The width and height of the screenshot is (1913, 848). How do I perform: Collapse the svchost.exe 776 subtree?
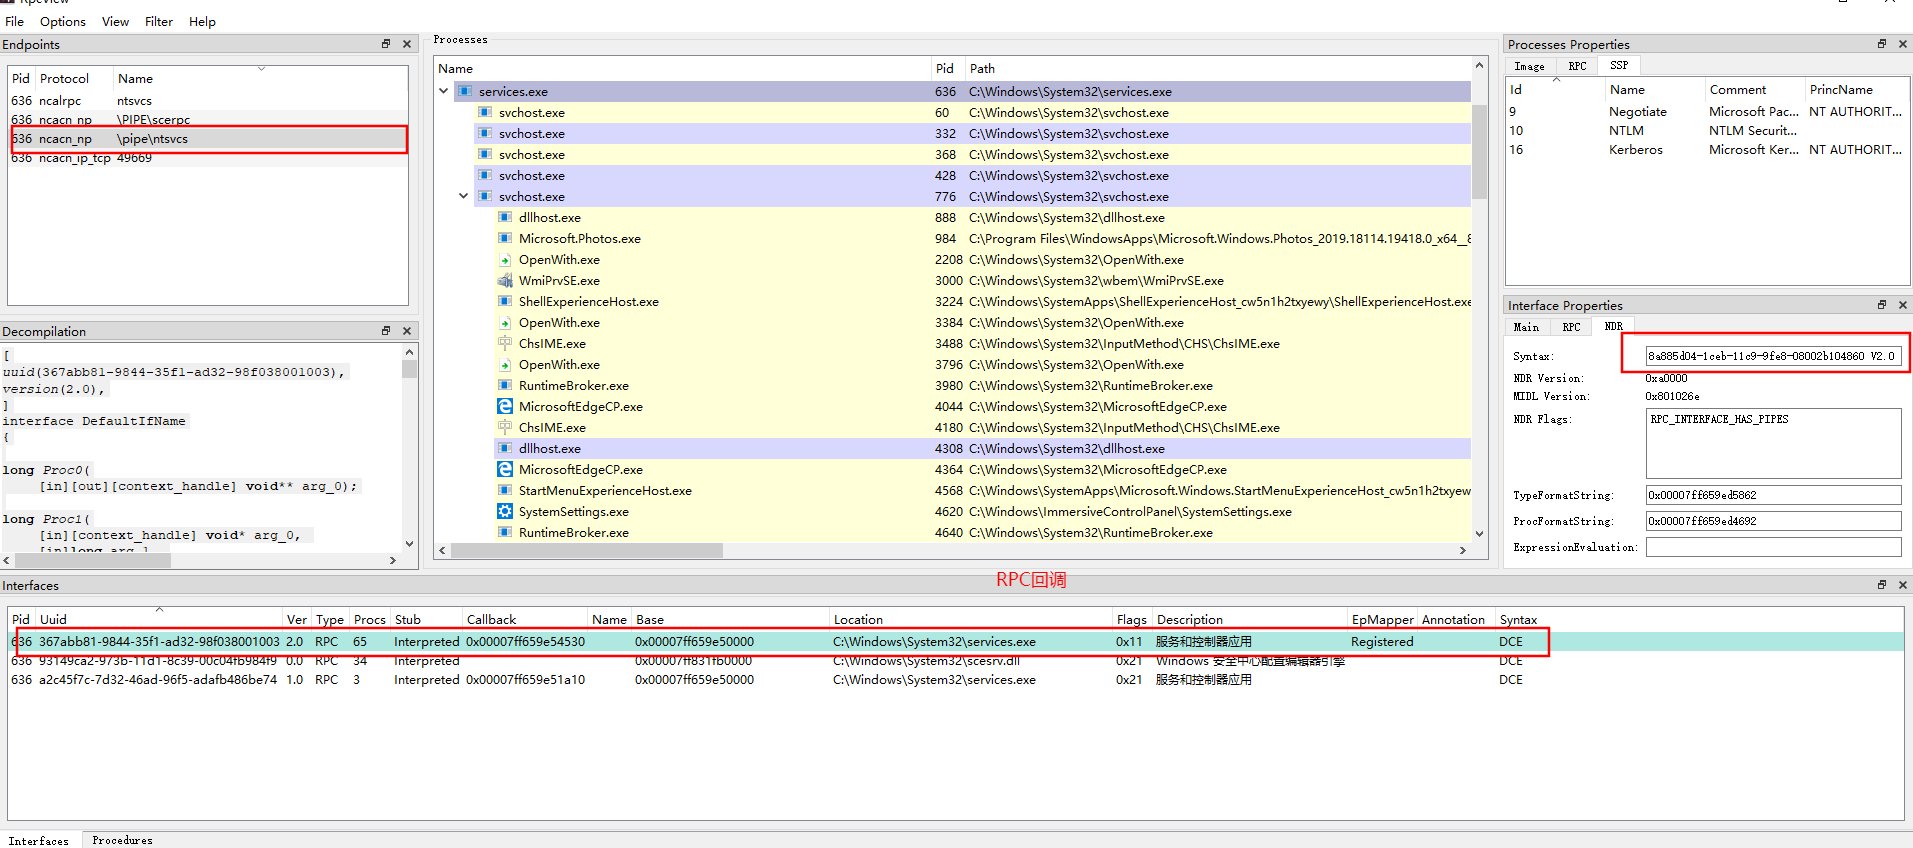[464, 197]
